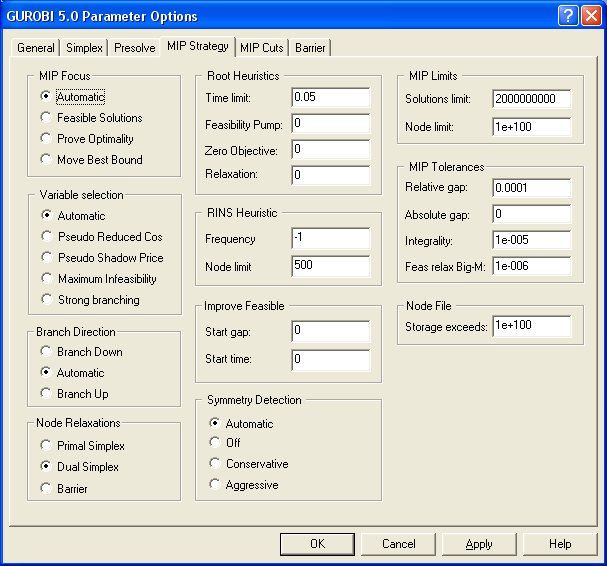The image size is (607, 566).
Task: Click the Apply button
Action: [x=479, y=544]
